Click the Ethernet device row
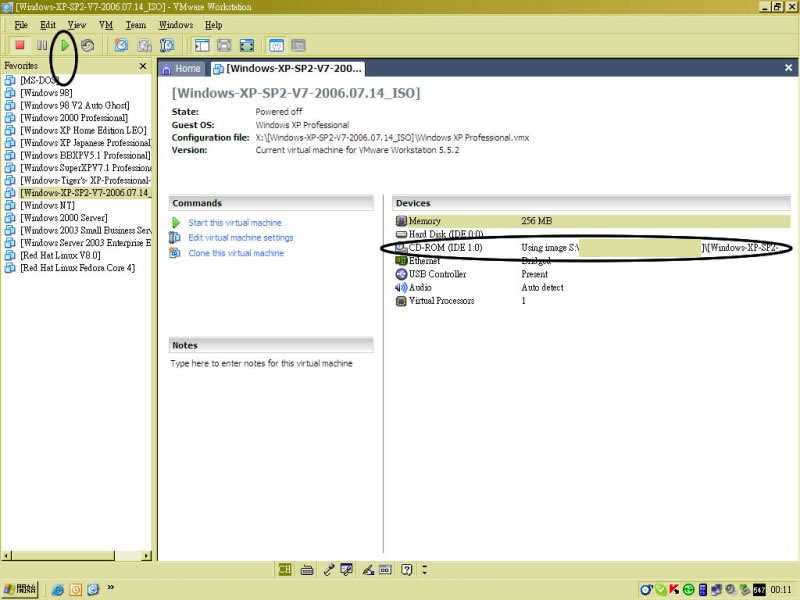Image resolution: width=800 pixels, height=600 pixels. (x=592, y=261)
